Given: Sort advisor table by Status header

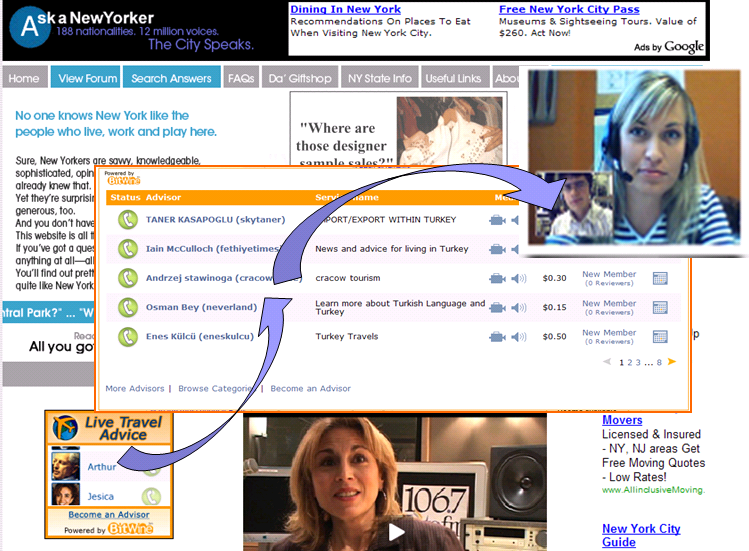Looking at the screenshot, I should pyautogui.click(x=125, y=197).
